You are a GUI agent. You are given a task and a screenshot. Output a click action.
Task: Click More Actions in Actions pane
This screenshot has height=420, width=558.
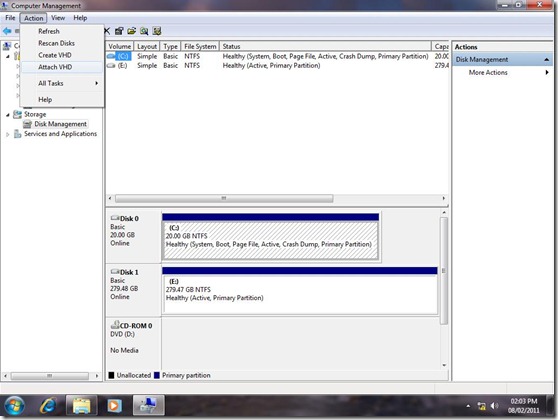(488, 73)
